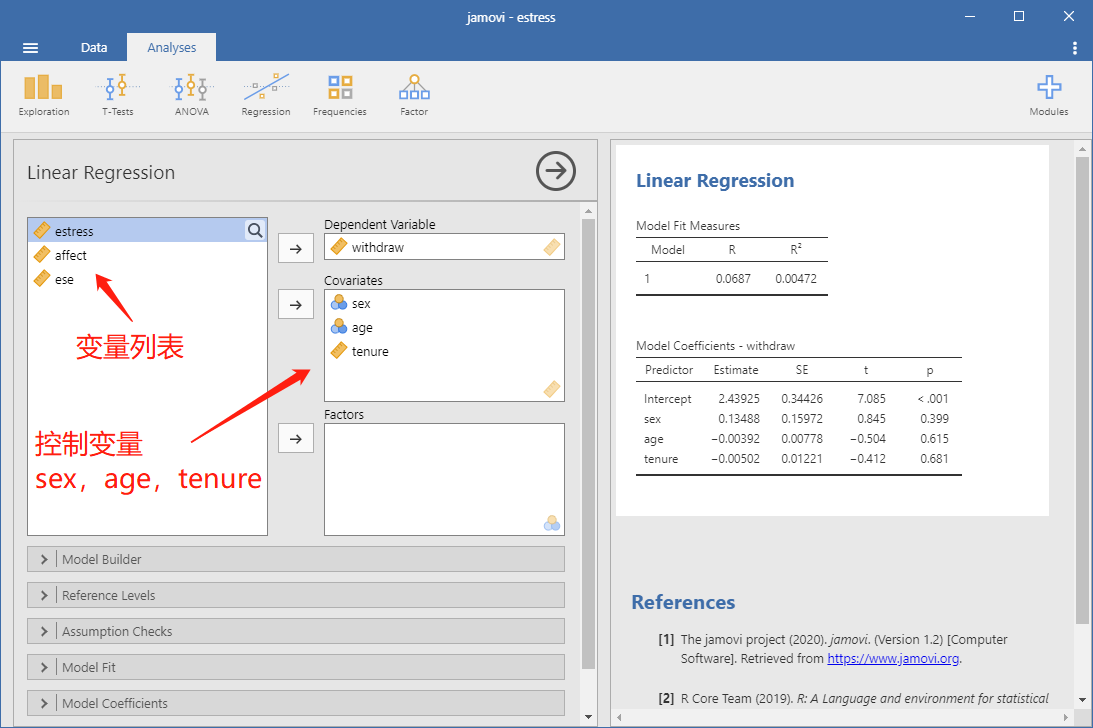
Task: Open the Frequencies analyses icon
Action: pos(339,96)
